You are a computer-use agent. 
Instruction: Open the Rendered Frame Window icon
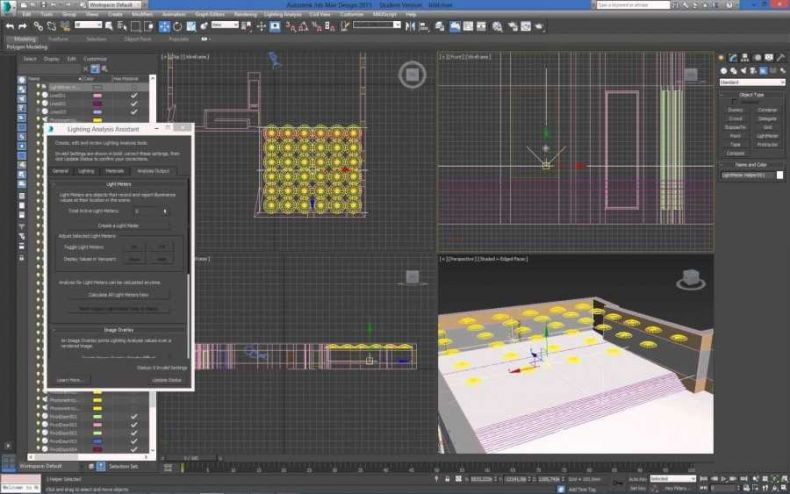pyautogui.click(x=526, y=26)
